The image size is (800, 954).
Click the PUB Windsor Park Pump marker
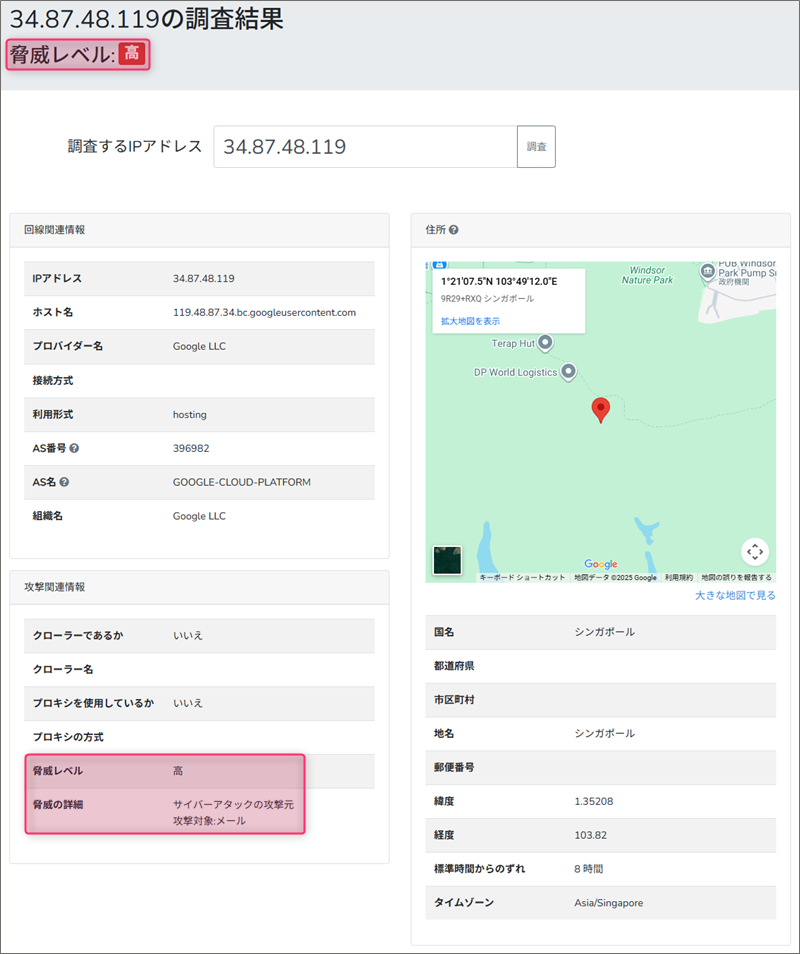pos(708,271)
